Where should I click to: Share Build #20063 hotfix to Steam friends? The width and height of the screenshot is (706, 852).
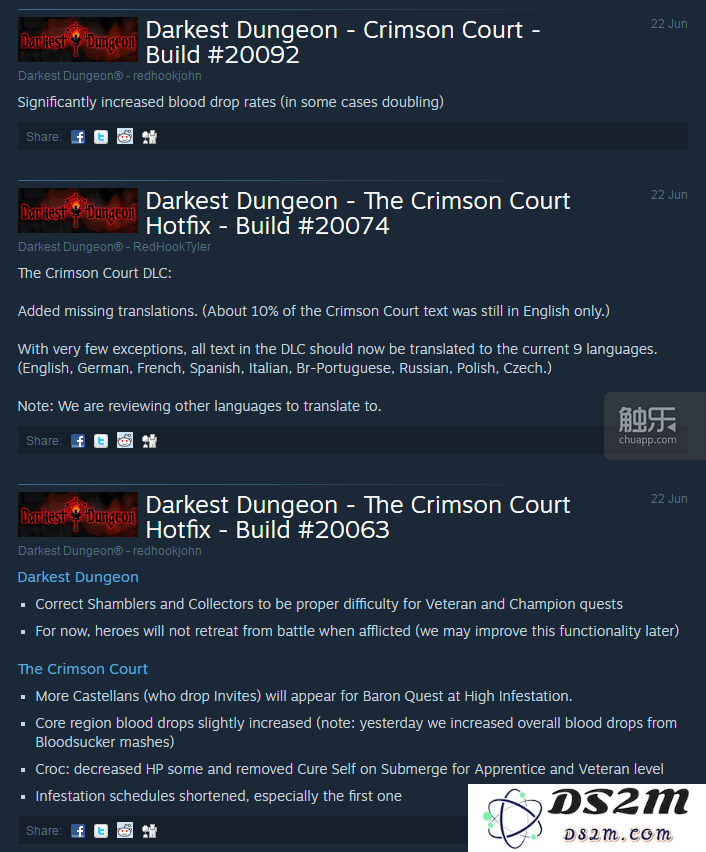[x=149, y=831]
